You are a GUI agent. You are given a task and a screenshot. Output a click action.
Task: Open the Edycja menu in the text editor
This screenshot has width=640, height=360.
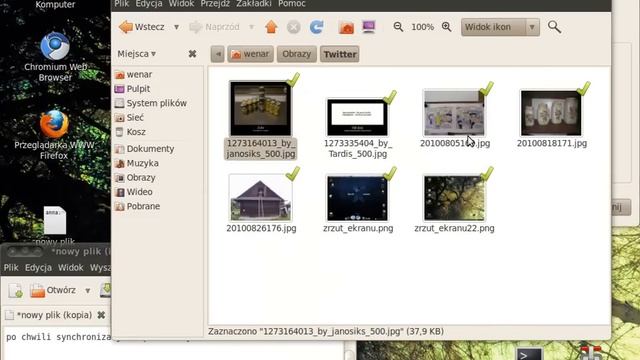(38, 268)
